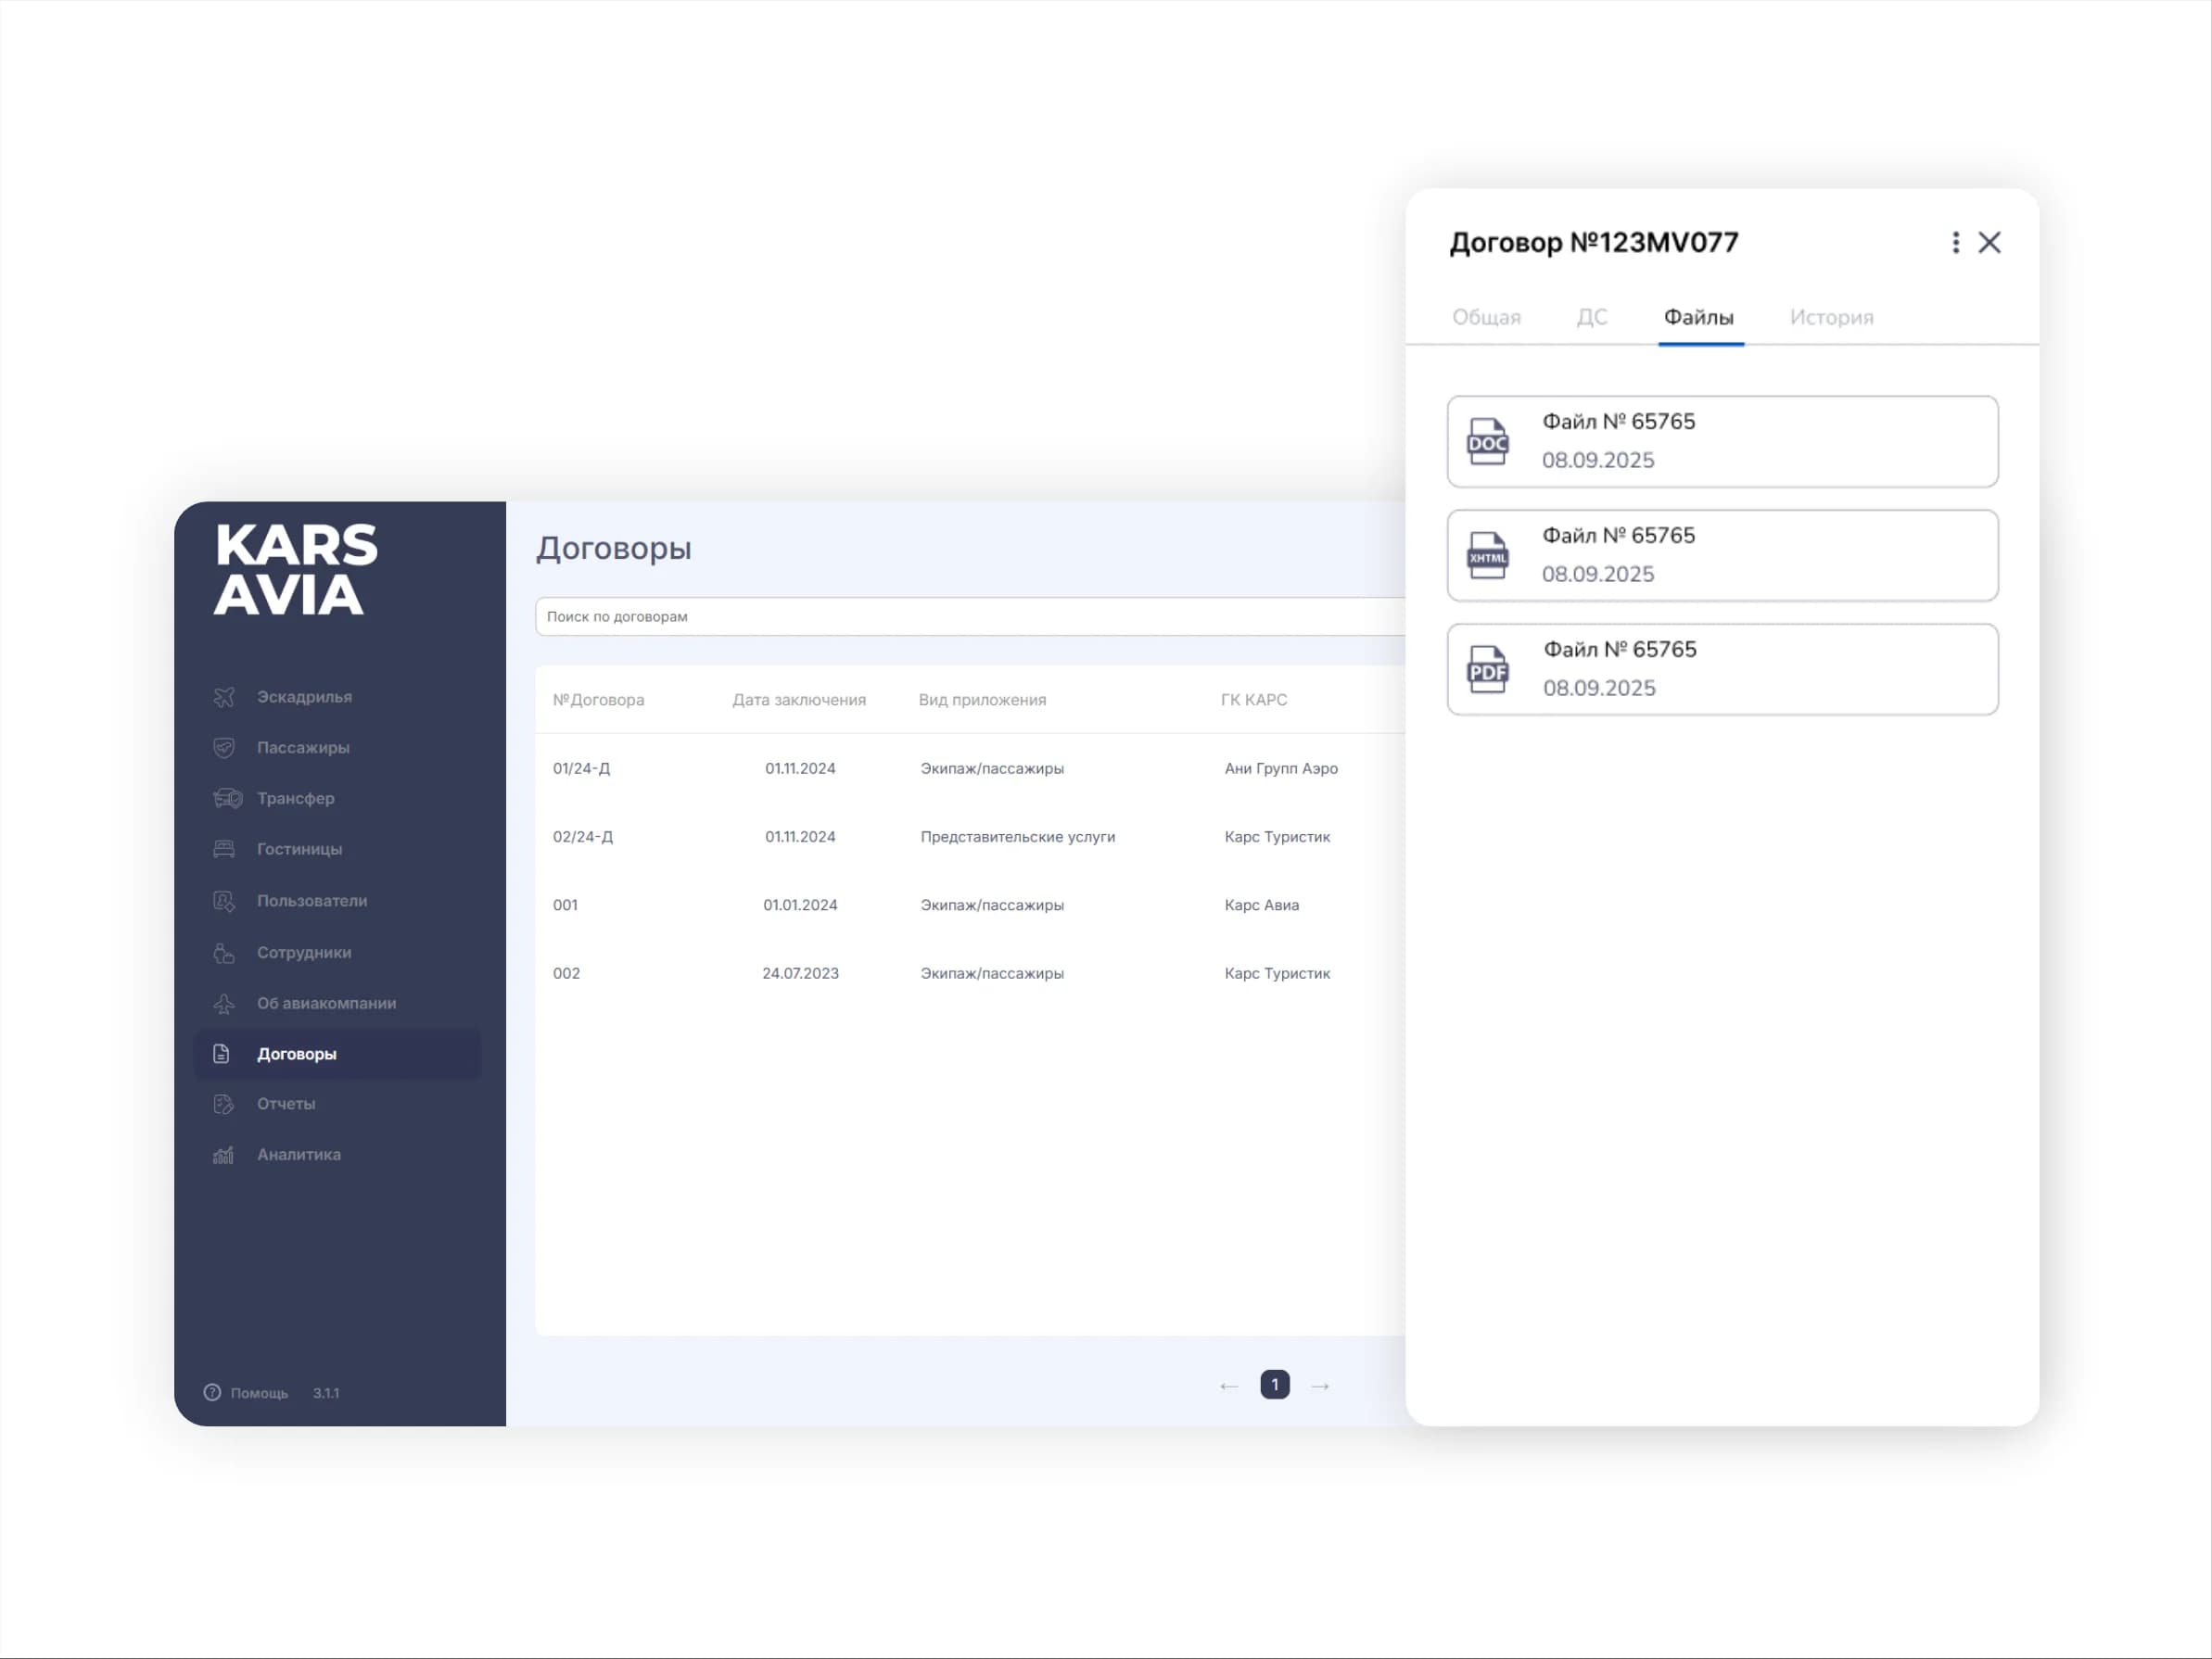Open the PDF file icon
This screenshot has height=1659, width=2212.
point(1488,670)
